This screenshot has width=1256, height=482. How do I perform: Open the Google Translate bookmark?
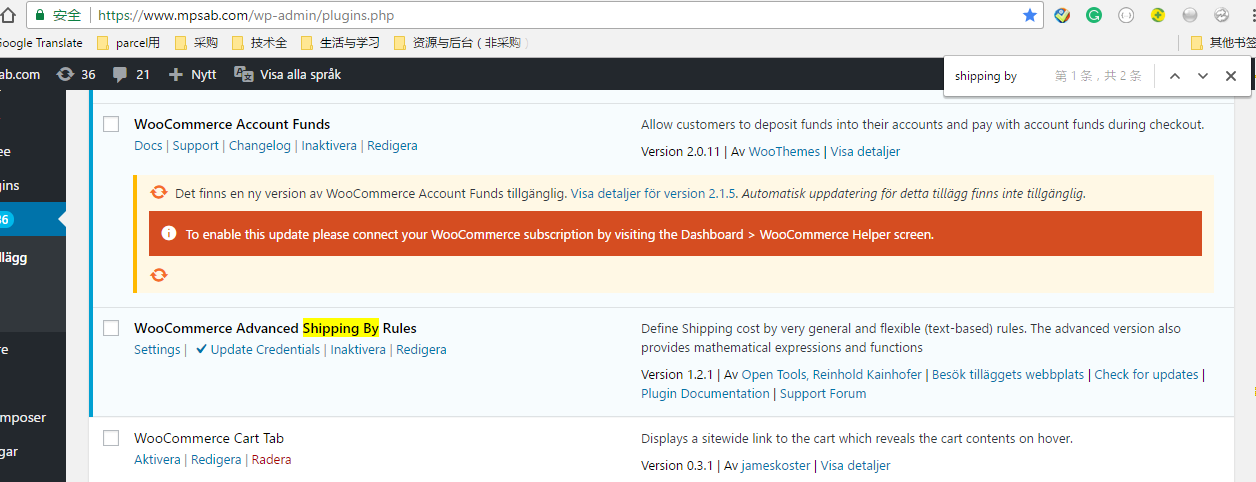(41, 43)
